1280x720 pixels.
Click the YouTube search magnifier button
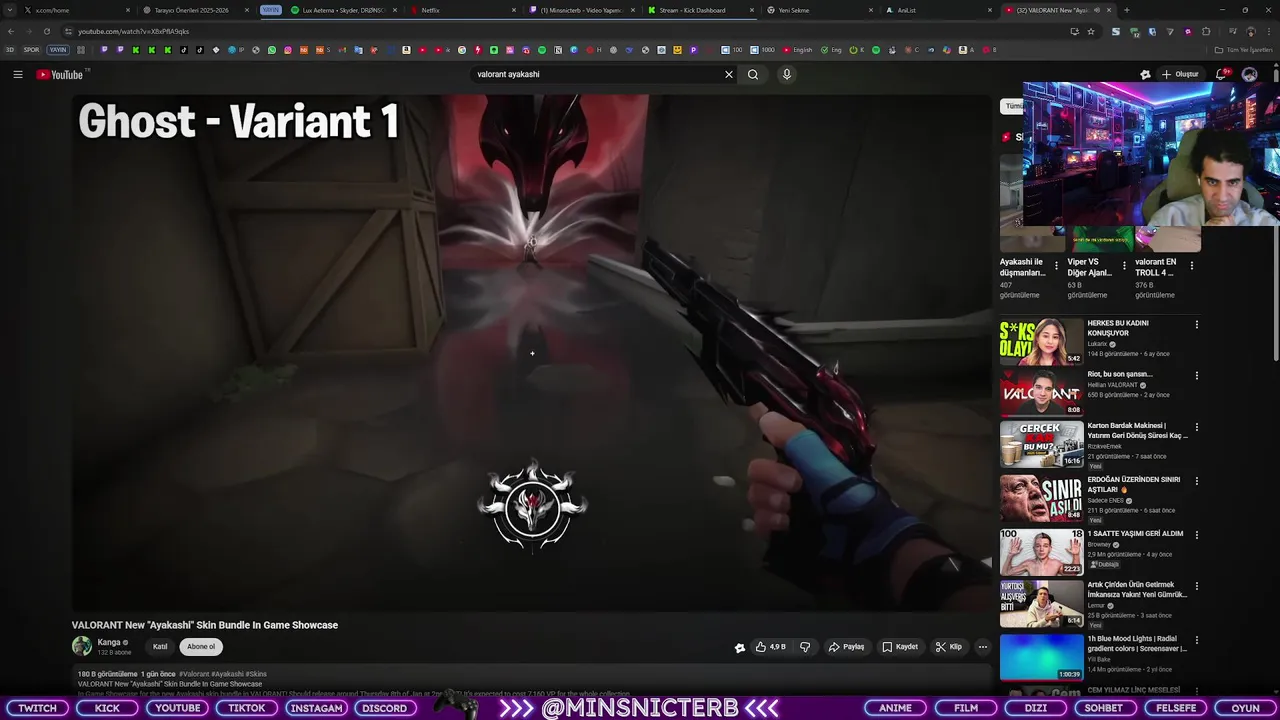pos(753,74)
